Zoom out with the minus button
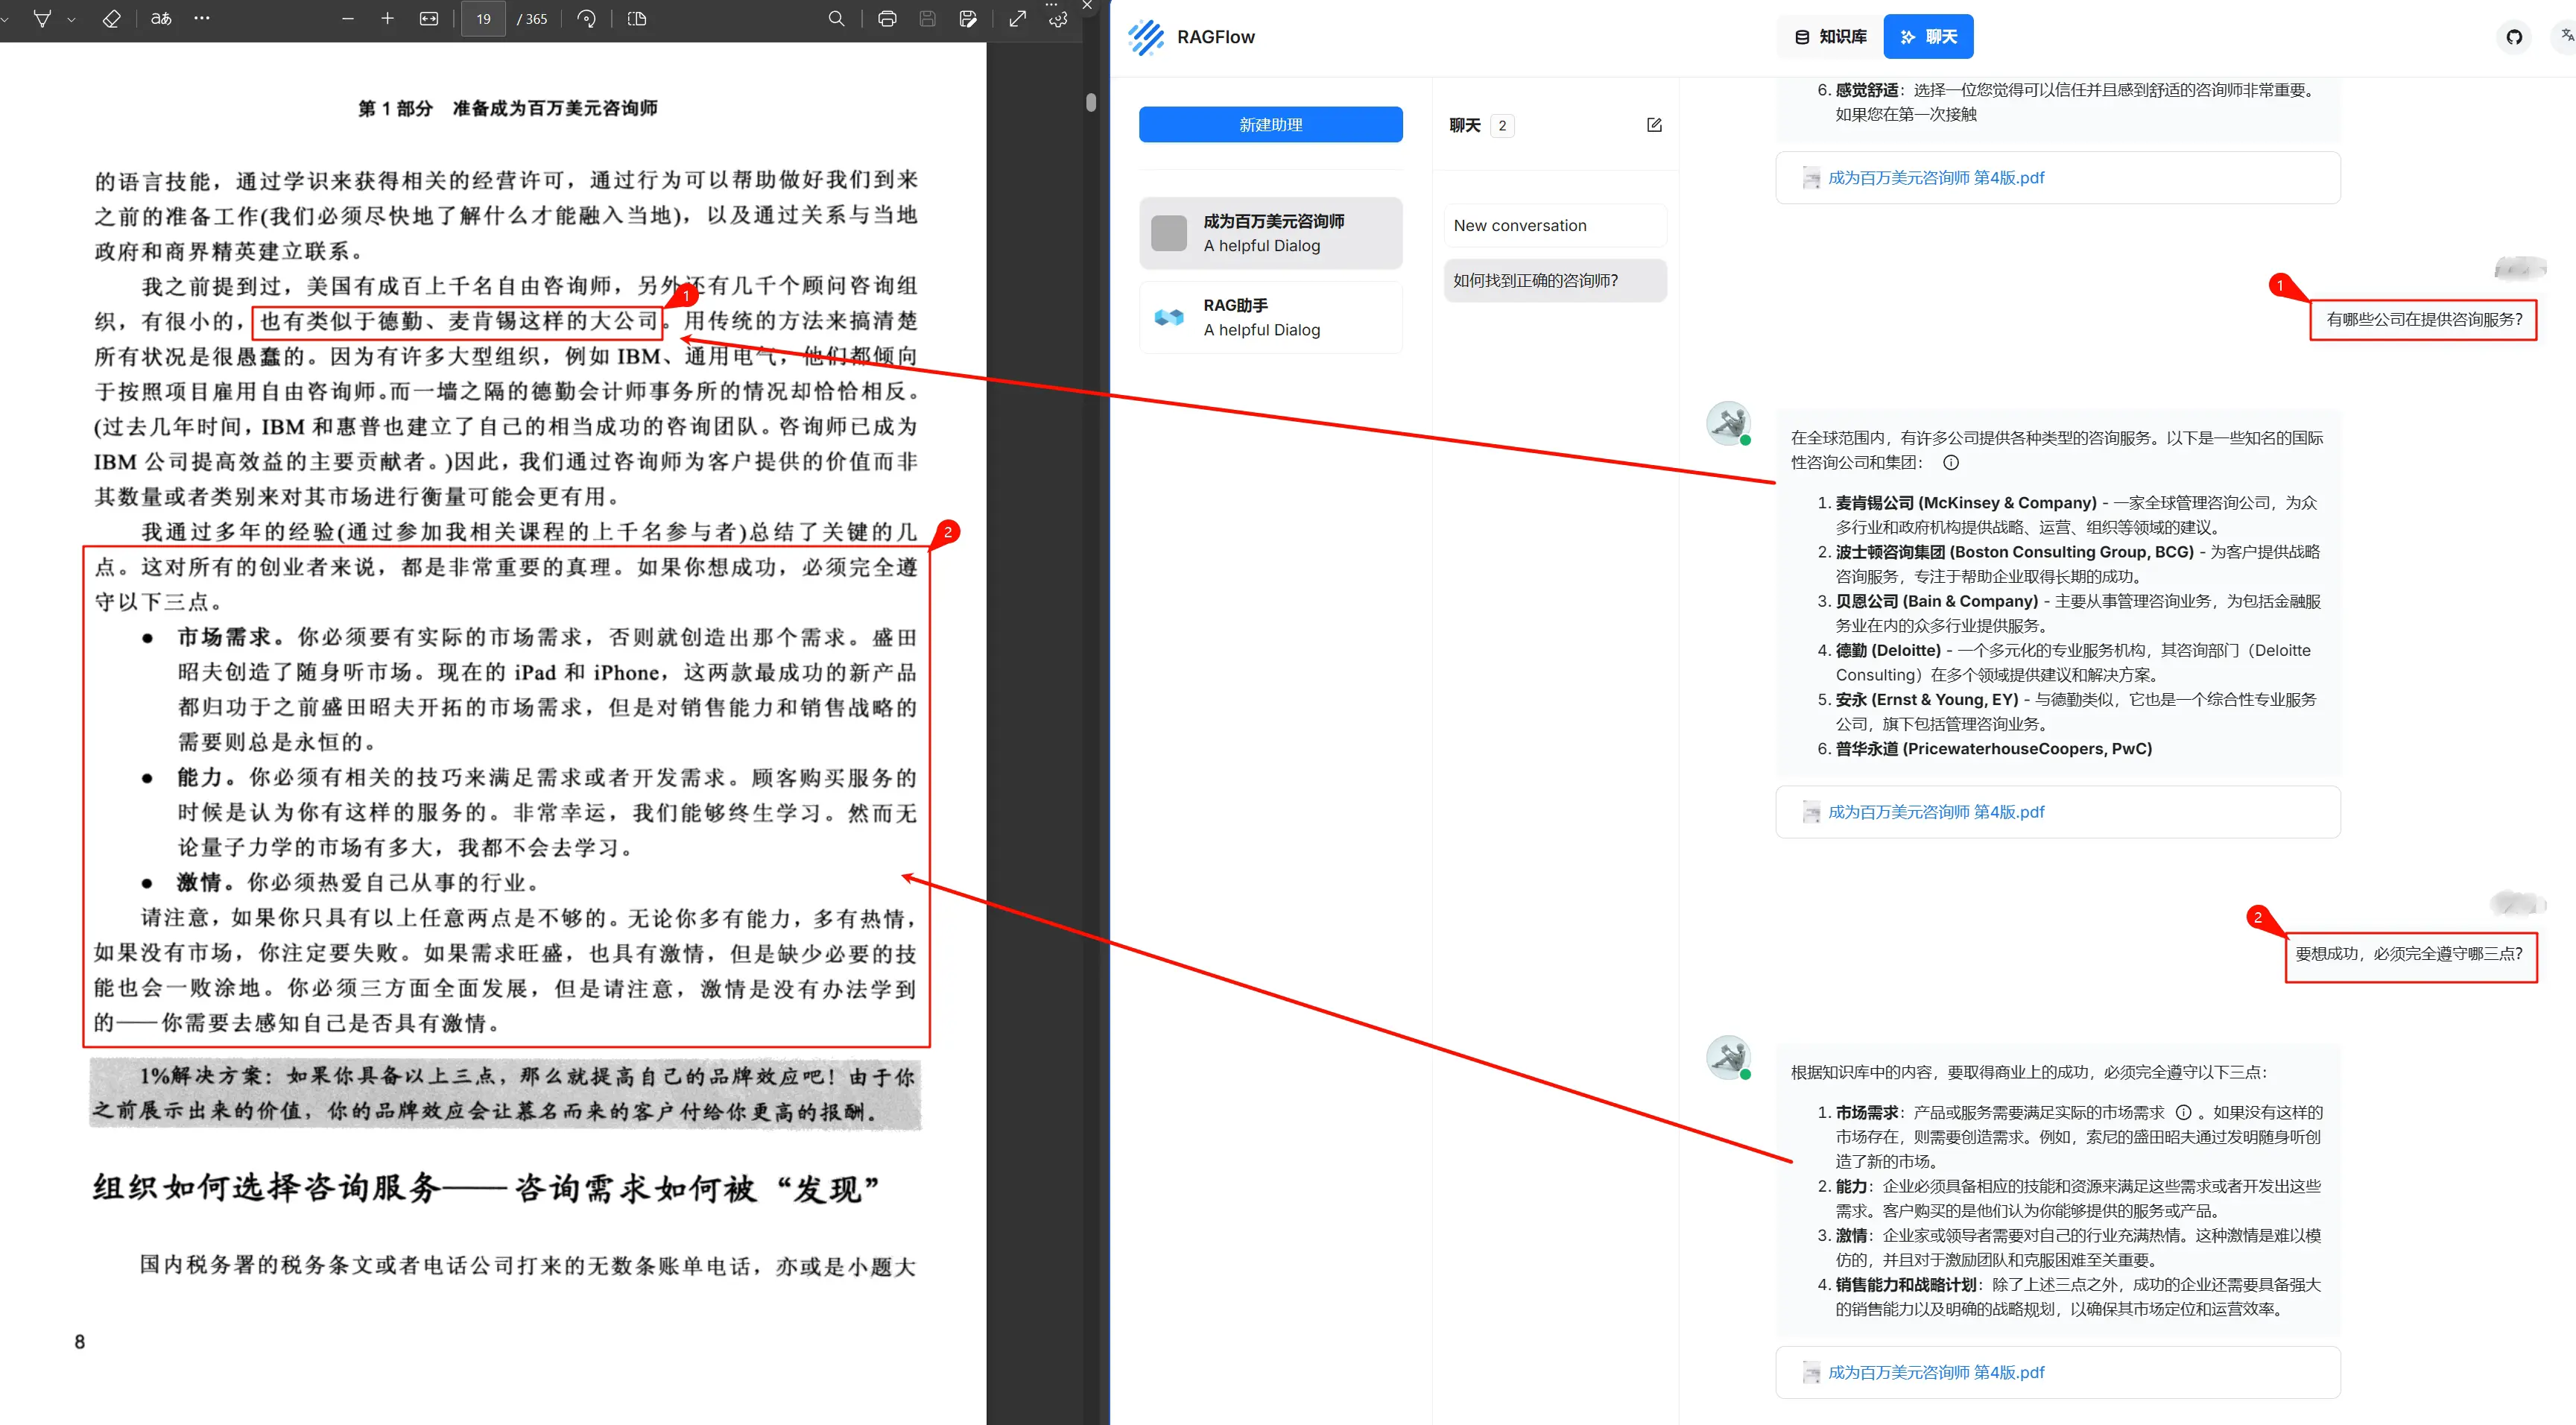This screenshot has width=2576, height=1425. (x=347, y=19)
